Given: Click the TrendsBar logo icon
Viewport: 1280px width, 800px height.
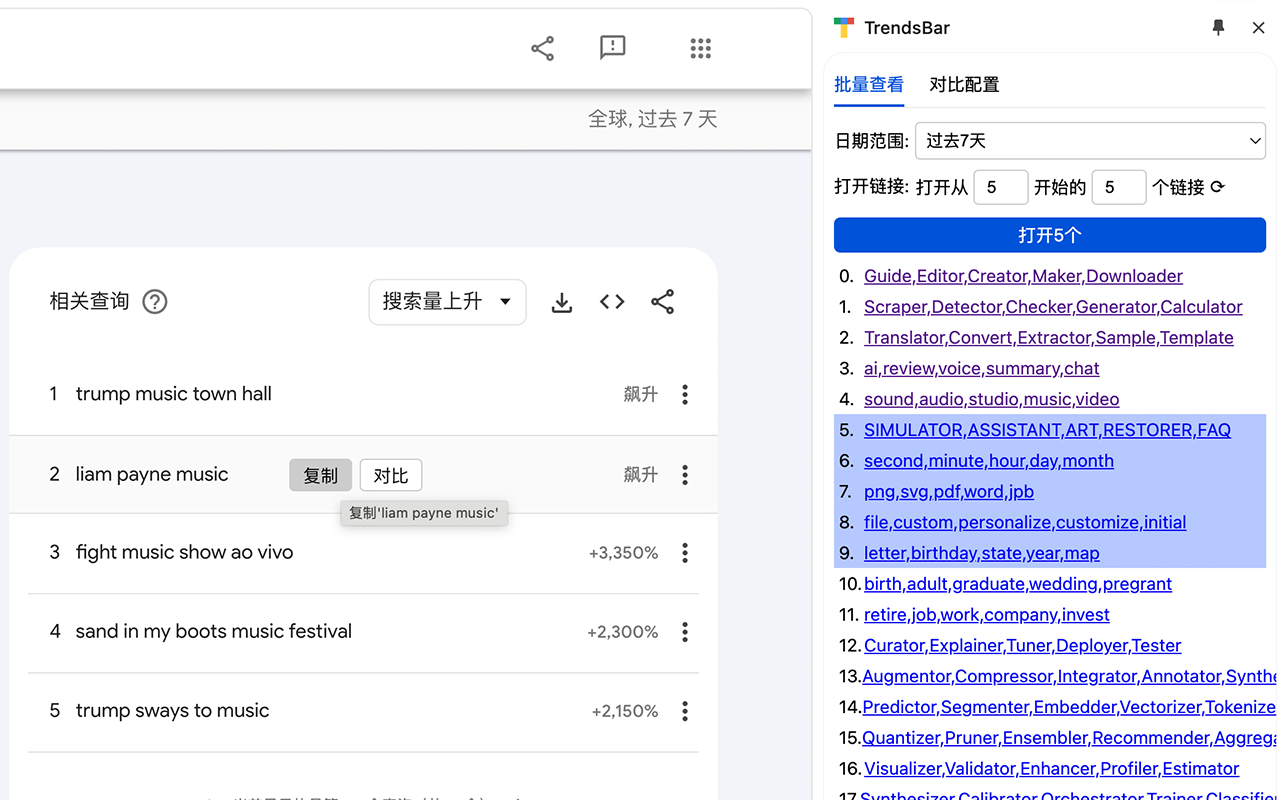Looking at the screenshot, I should pyautogui.click(x=844, y=28).
